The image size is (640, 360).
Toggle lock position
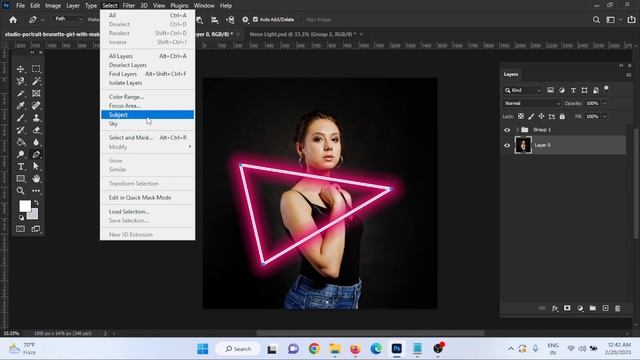tap(541, 116)
